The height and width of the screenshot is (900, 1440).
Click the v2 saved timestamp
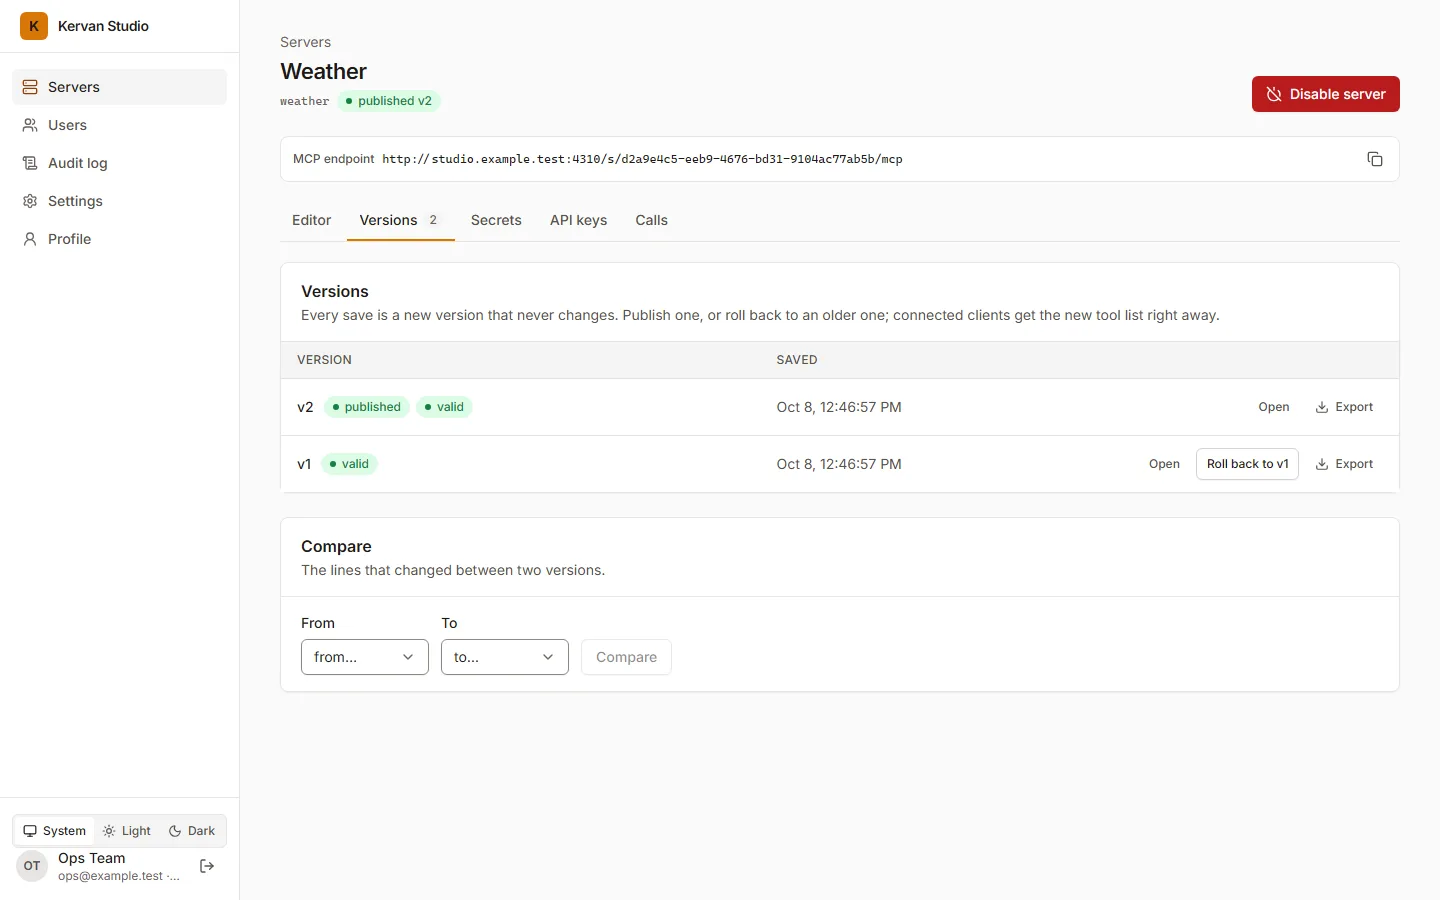click(x=839, y=407)
